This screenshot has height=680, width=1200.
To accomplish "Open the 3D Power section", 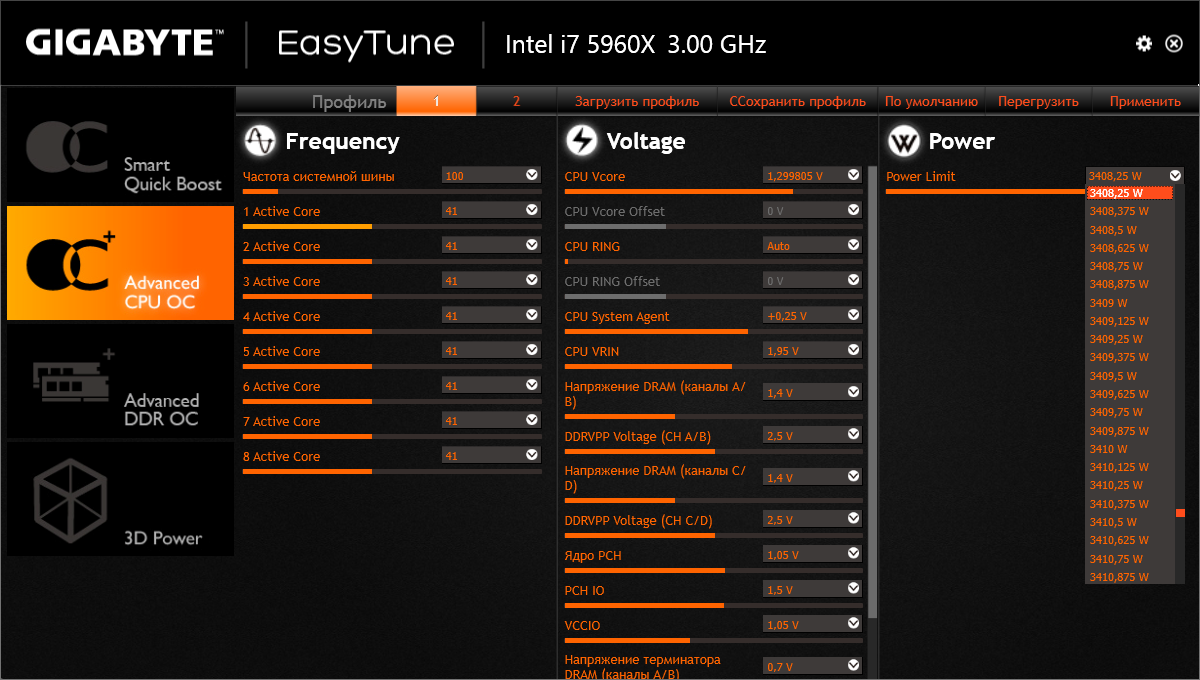I will [120, 498].
